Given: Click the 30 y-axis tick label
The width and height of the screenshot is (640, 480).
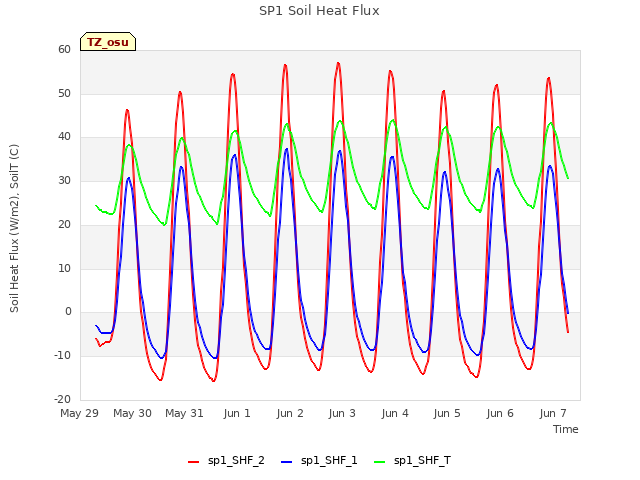Looking at the screenshot, I should pyautogui.click(x=64, y=180).
